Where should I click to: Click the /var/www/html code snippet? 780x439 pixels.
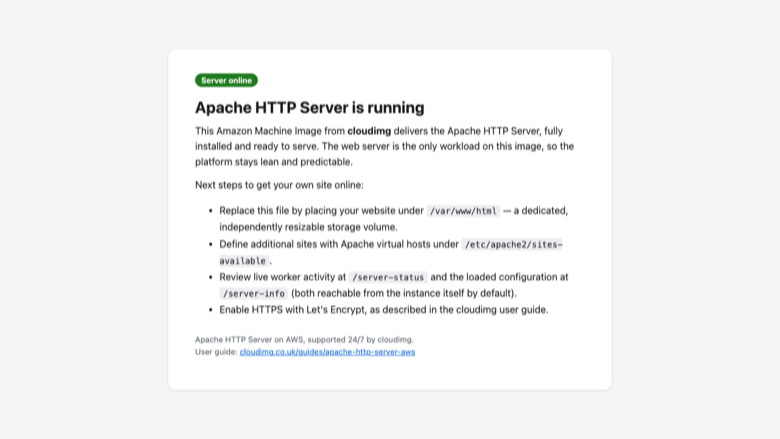463,211
